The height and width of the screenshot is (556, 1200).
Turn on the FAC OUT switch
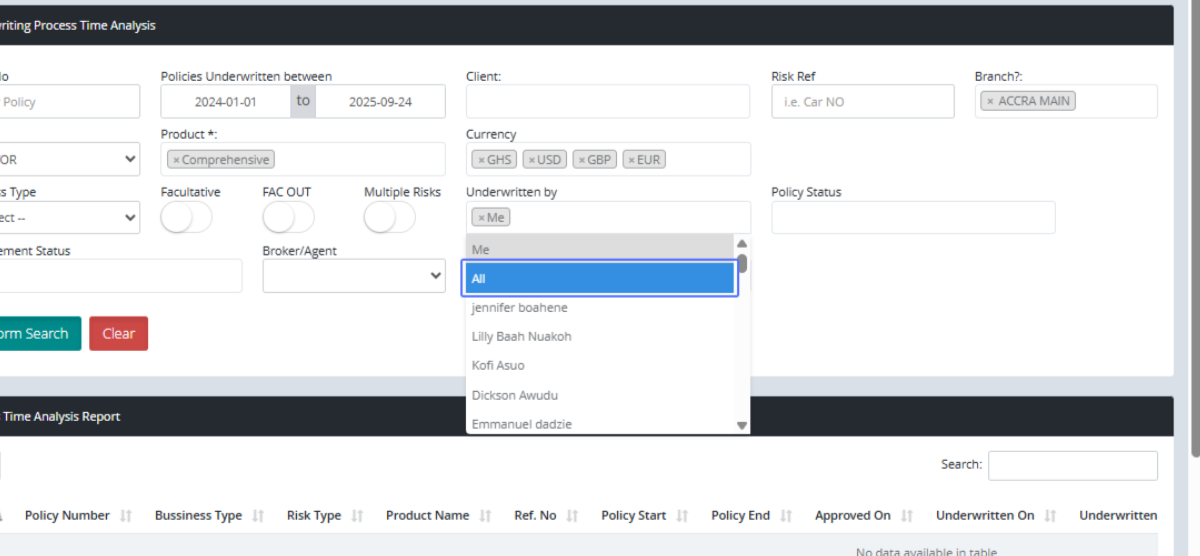click(x=288, y=218)
